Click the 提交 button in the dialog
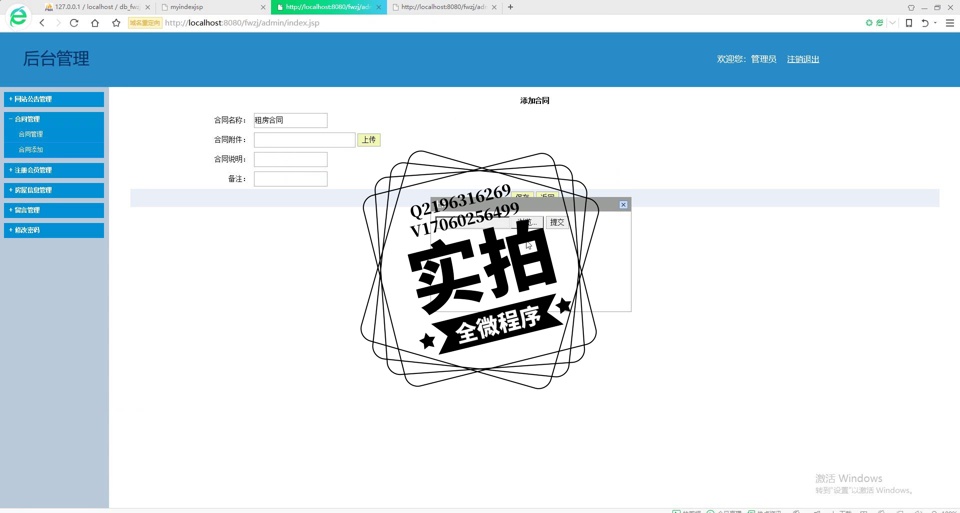This screenshot has width=960, height=513. (557, 222)
